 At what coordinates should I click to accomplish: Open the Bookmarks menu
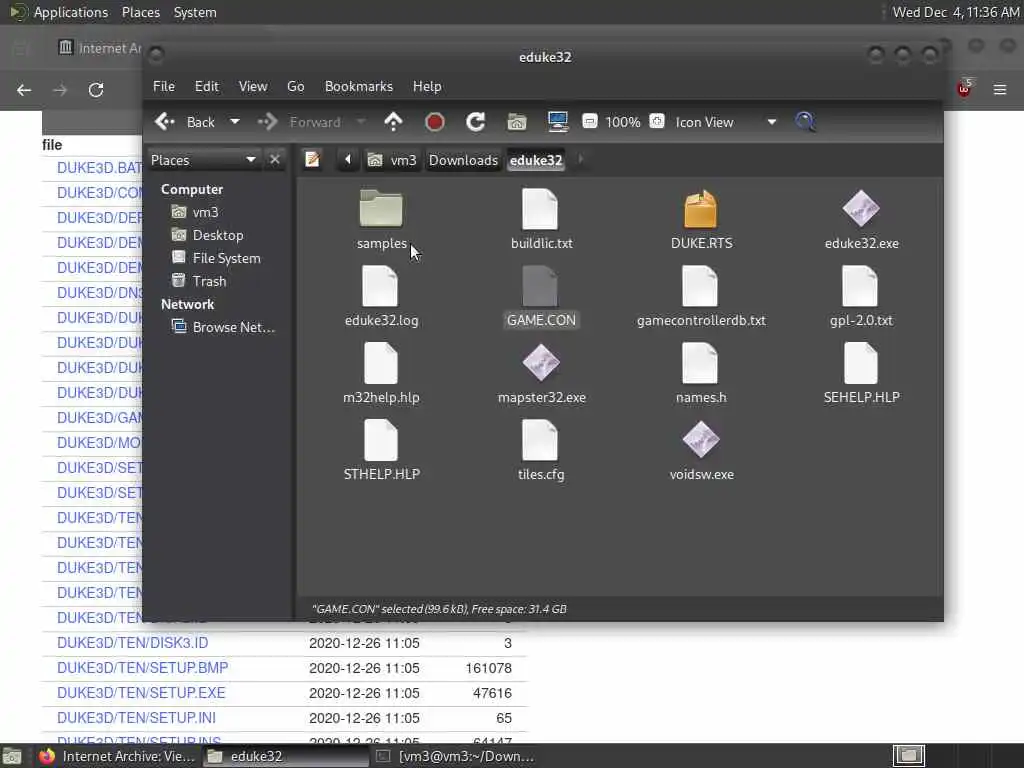pyautogui.click(x=359, y=86)
